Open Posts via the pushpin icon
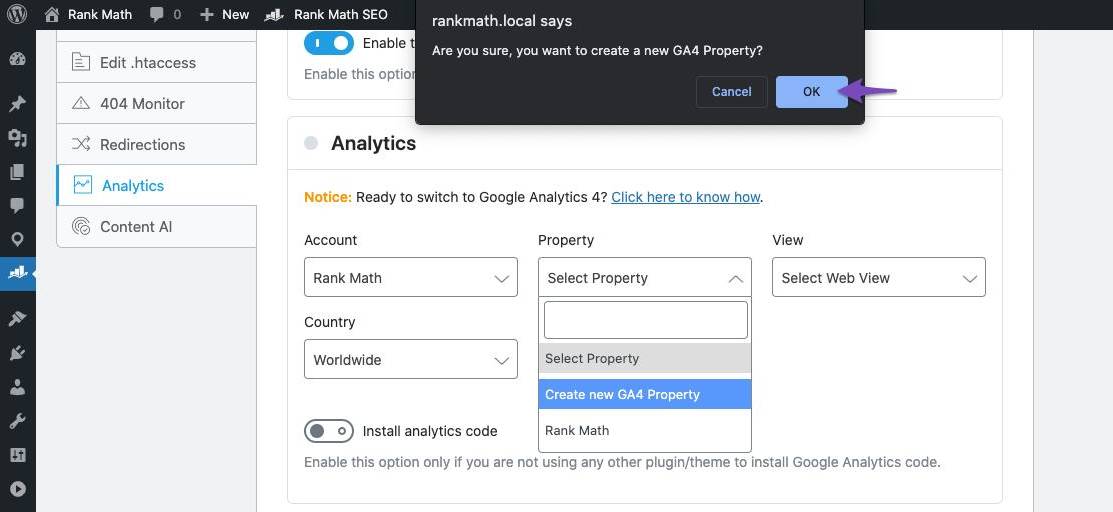The height and width of the screenshot is (512, 1113). 17,104
